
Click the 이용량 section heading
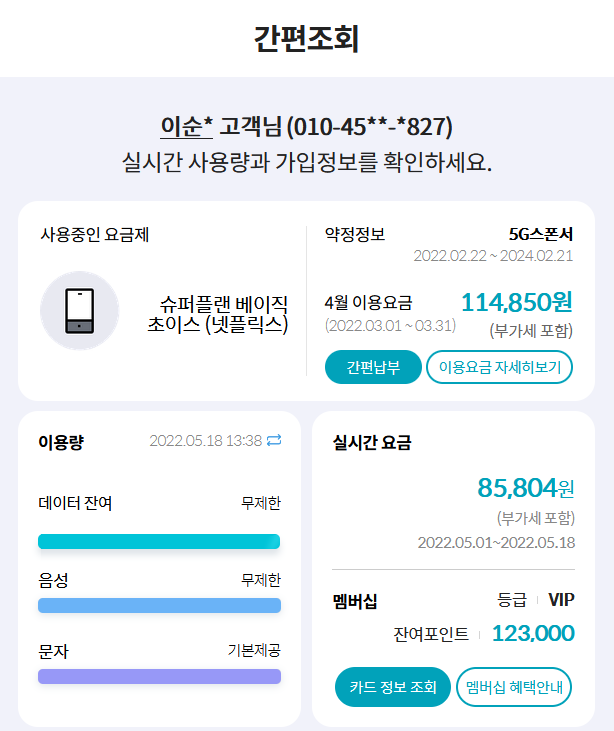(x=61, y=442)
